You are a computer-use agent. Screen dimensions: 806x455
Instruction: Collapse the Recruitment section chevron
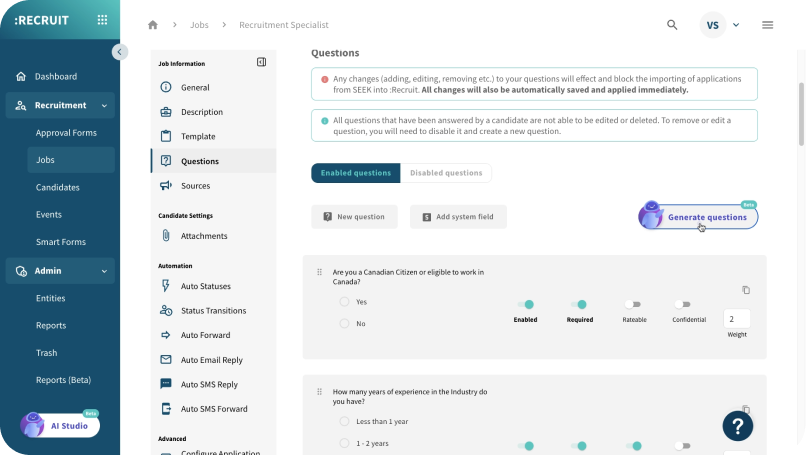(x=104, y=105)
